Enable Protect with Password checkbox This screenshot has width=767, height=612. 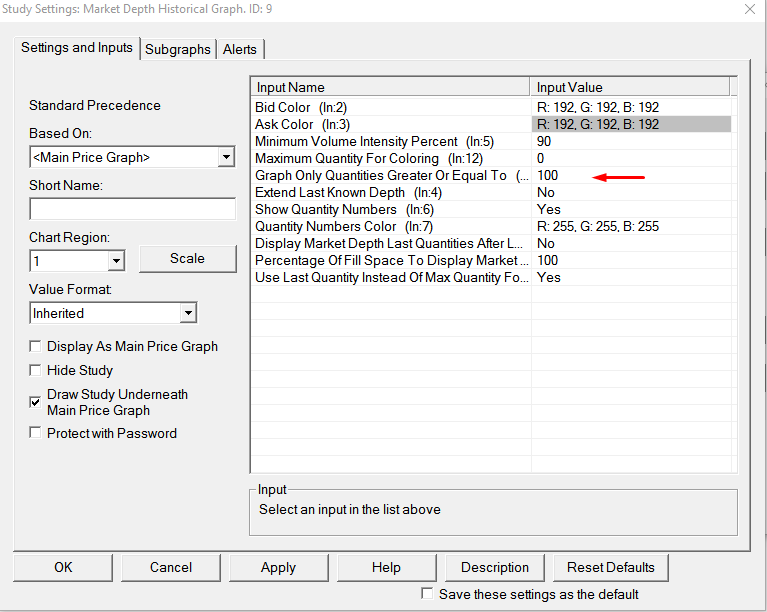[x=35, y=433]
